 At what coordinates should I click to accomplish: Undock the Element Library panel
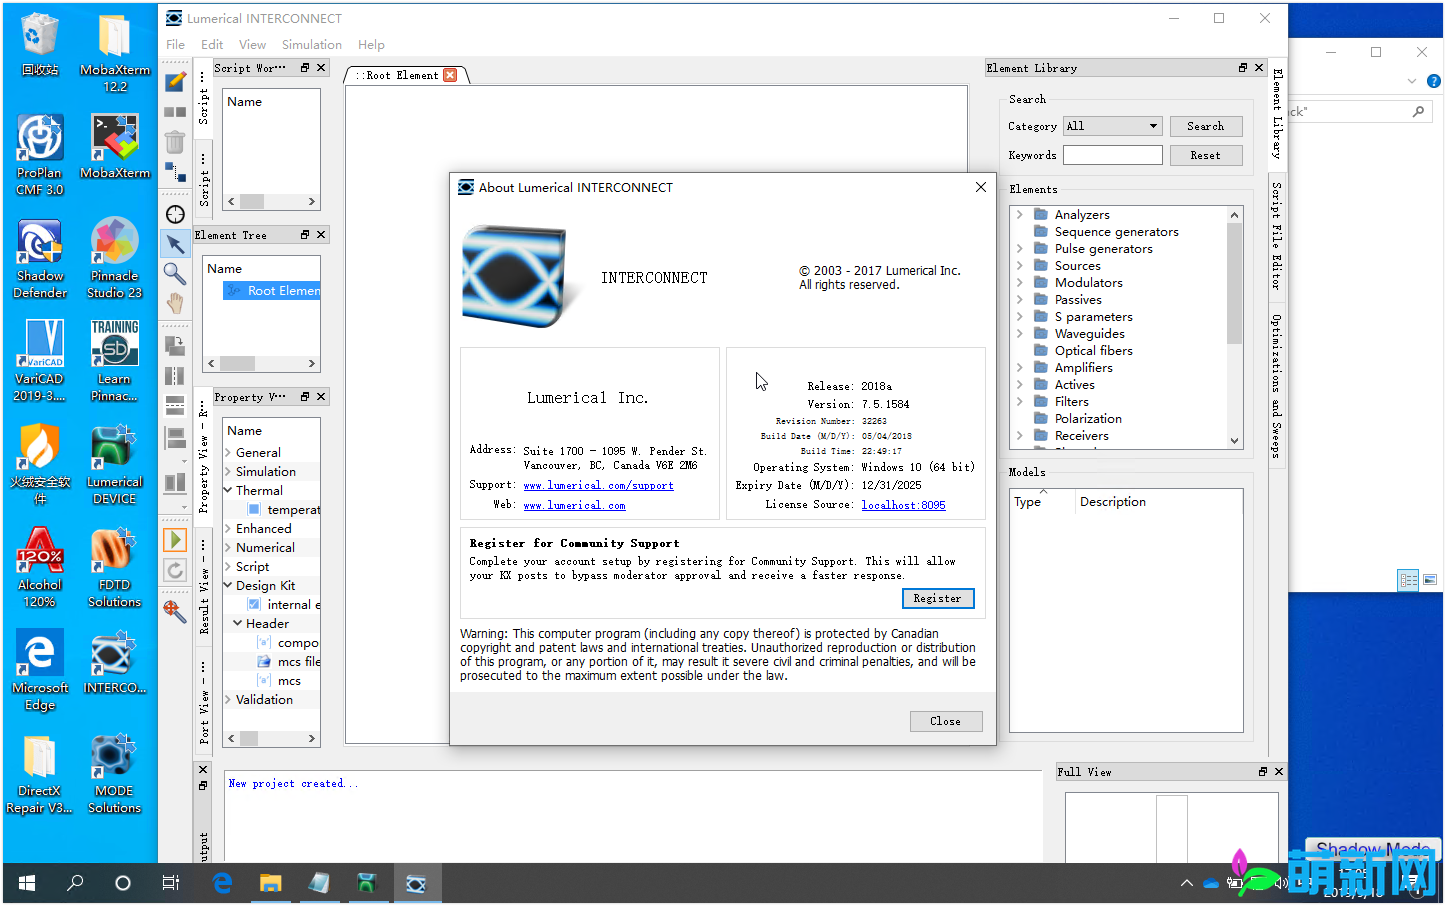1243,68
